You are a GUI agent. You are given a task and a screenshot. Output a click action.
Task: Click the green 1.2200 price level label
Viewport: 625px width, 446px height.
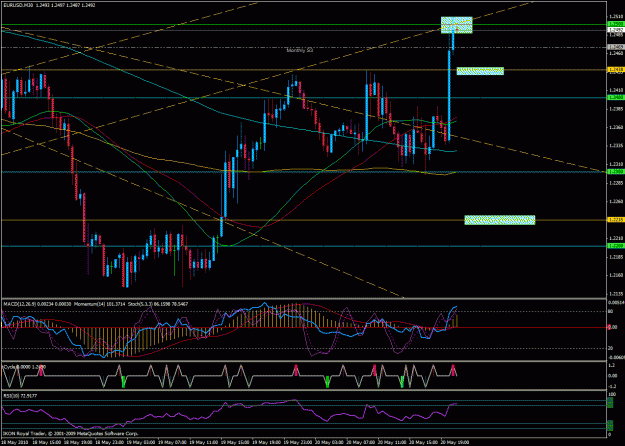point(615,246)
